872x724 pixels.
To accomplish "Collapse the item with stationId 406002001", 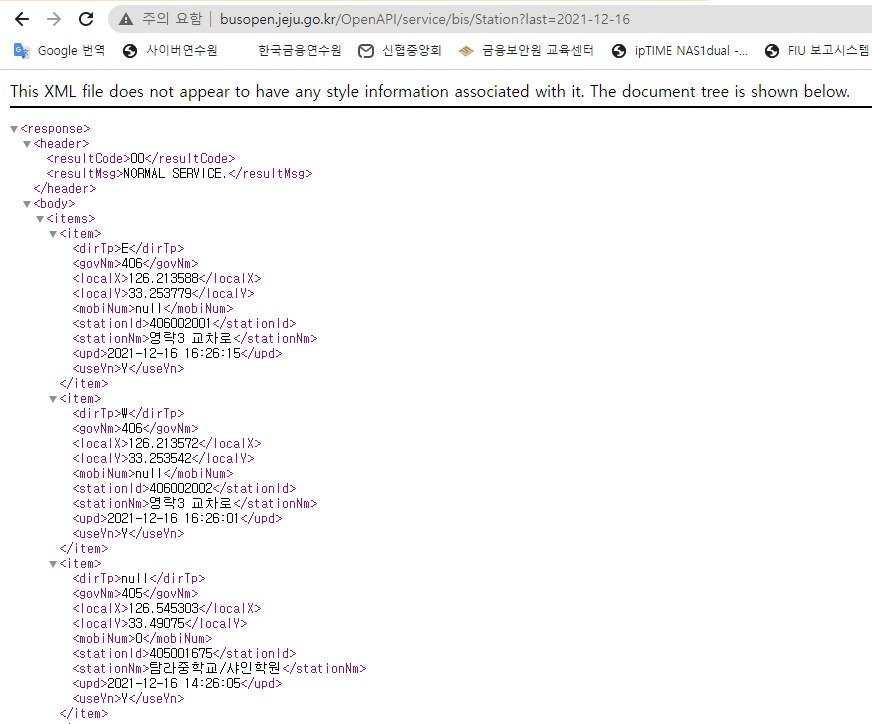I will tap(53, 234).
